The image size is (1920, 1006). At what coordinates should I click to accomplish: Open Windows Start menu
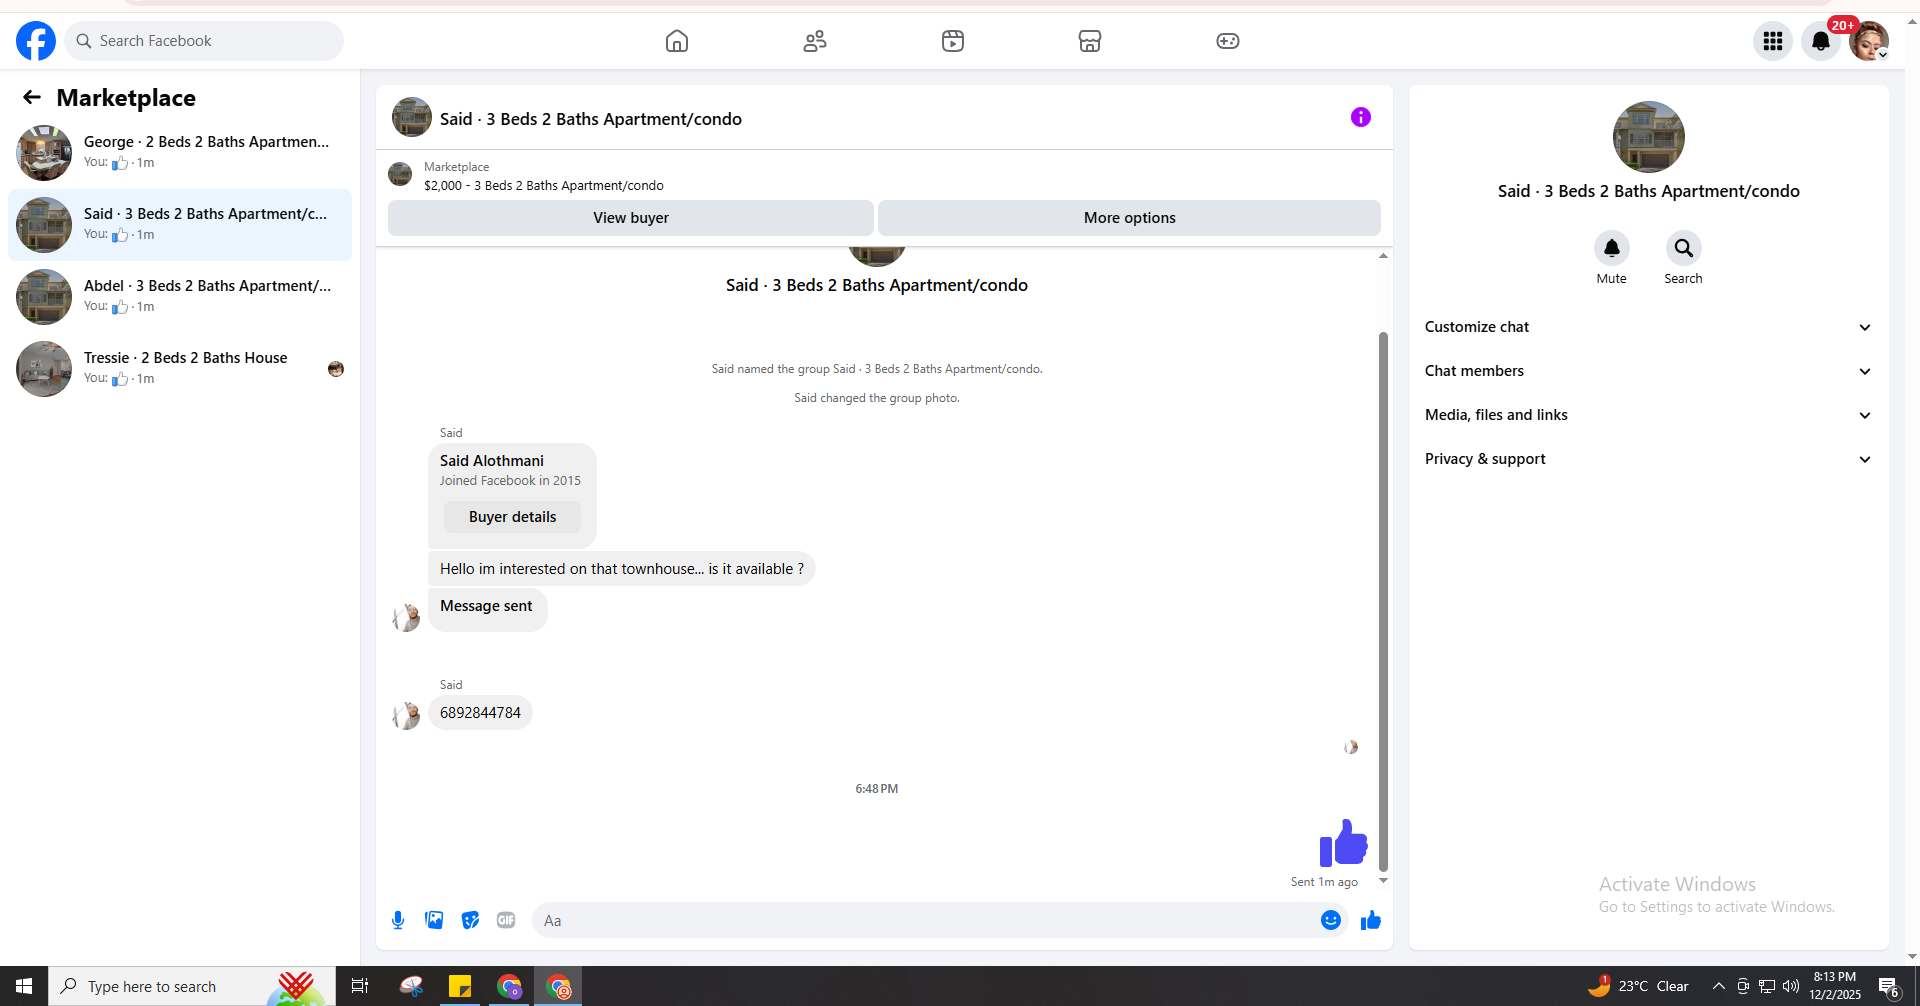[x=24, y=986]
